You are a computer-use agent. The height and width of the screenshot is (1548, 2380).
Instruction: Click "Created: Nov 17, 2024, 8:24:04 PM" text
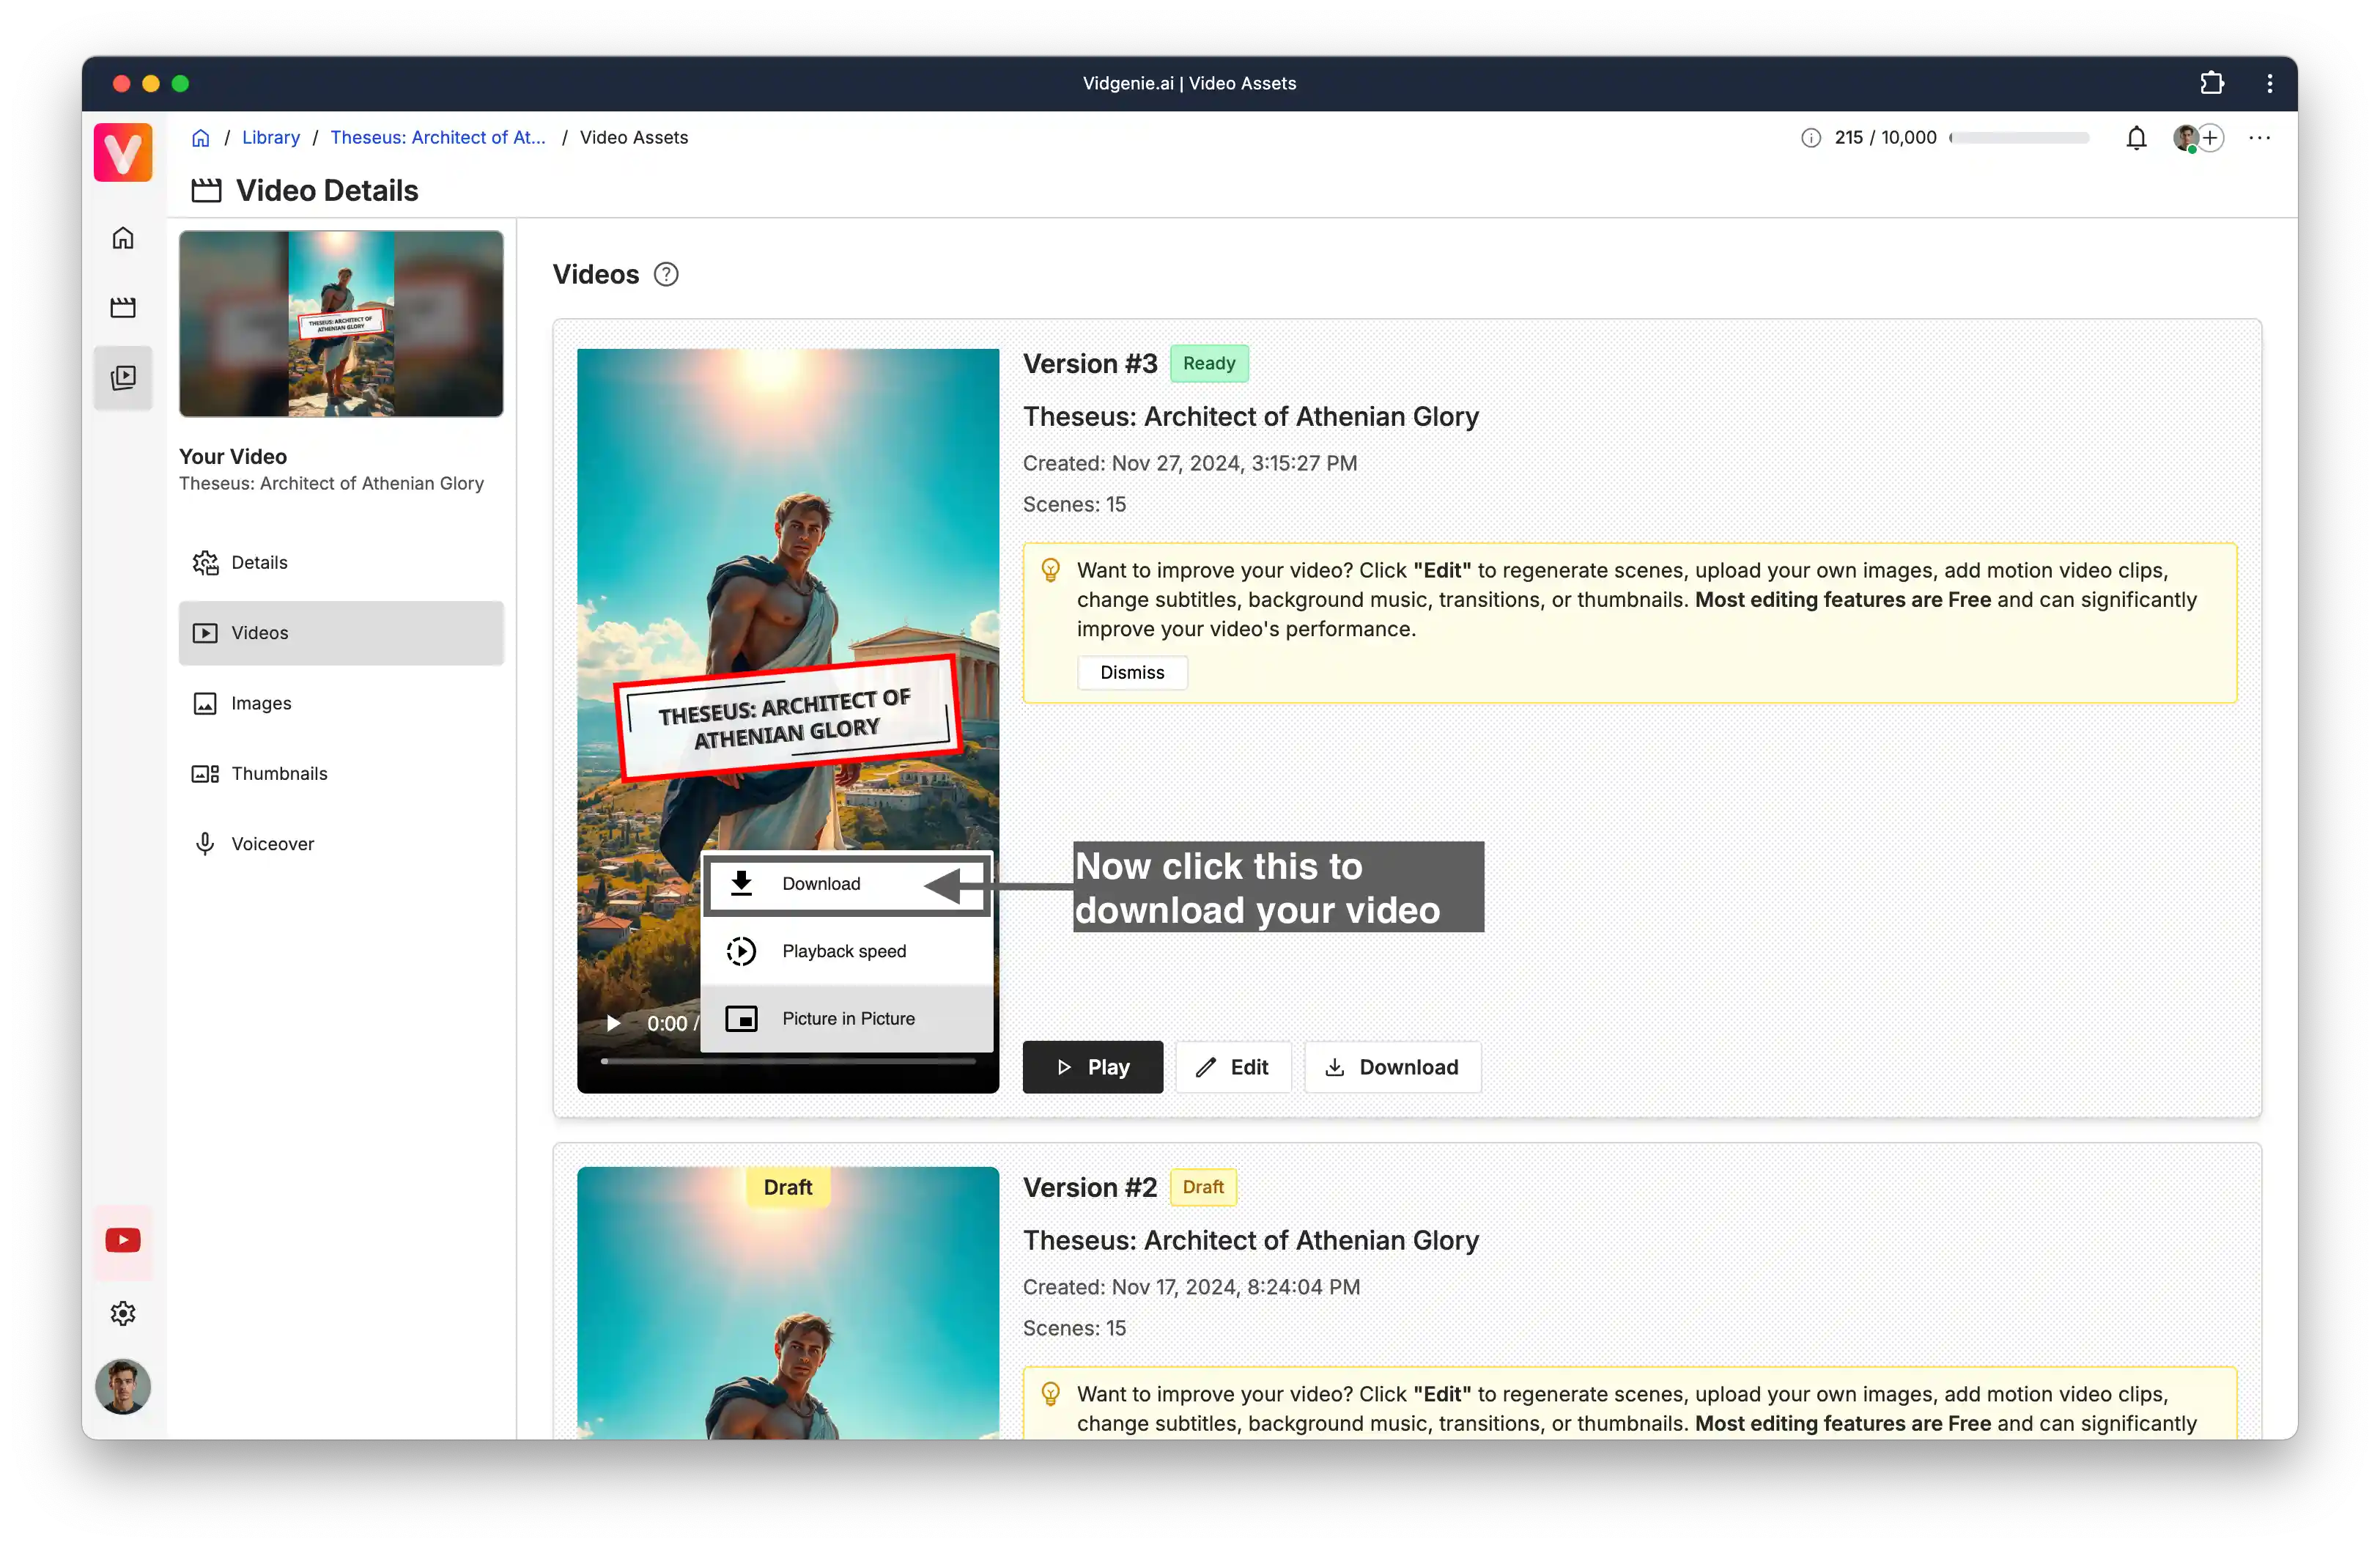tap(1191, 1287)
